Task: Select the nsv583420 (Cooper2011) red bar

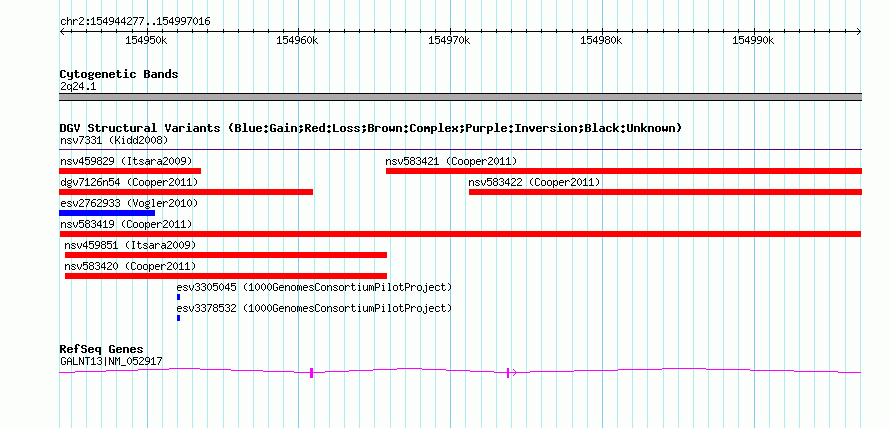Action: 226,276
